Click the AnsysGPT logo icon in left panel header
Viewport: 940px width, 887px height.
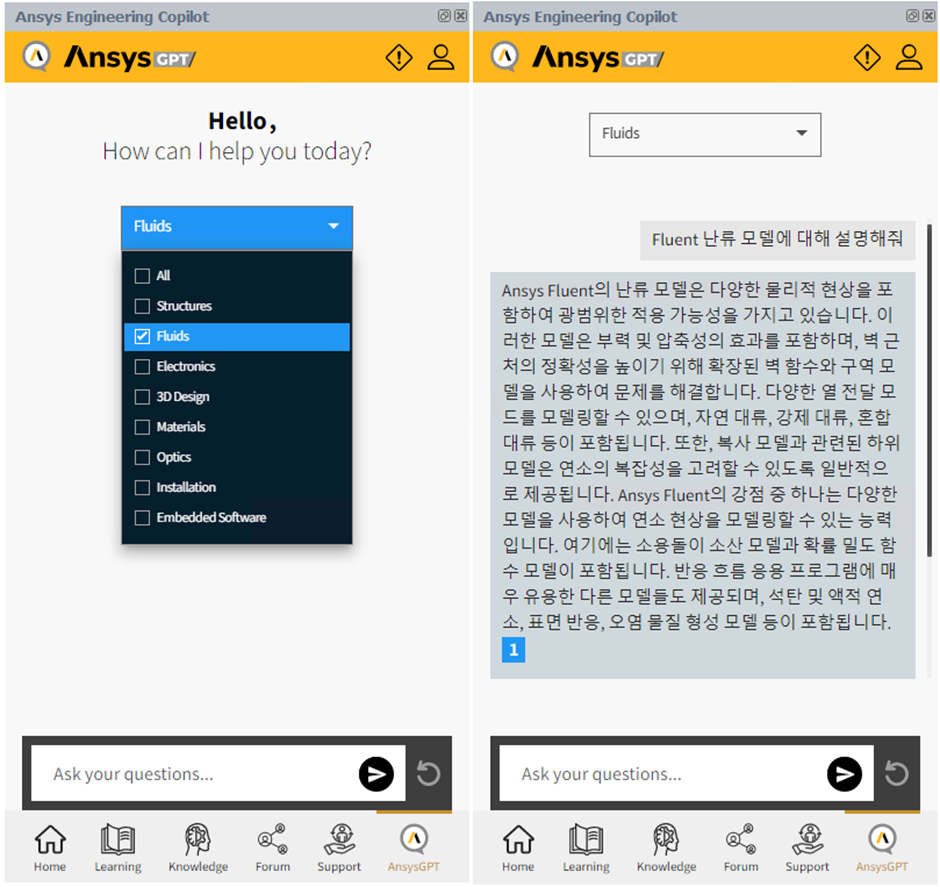tap(37, 56)
